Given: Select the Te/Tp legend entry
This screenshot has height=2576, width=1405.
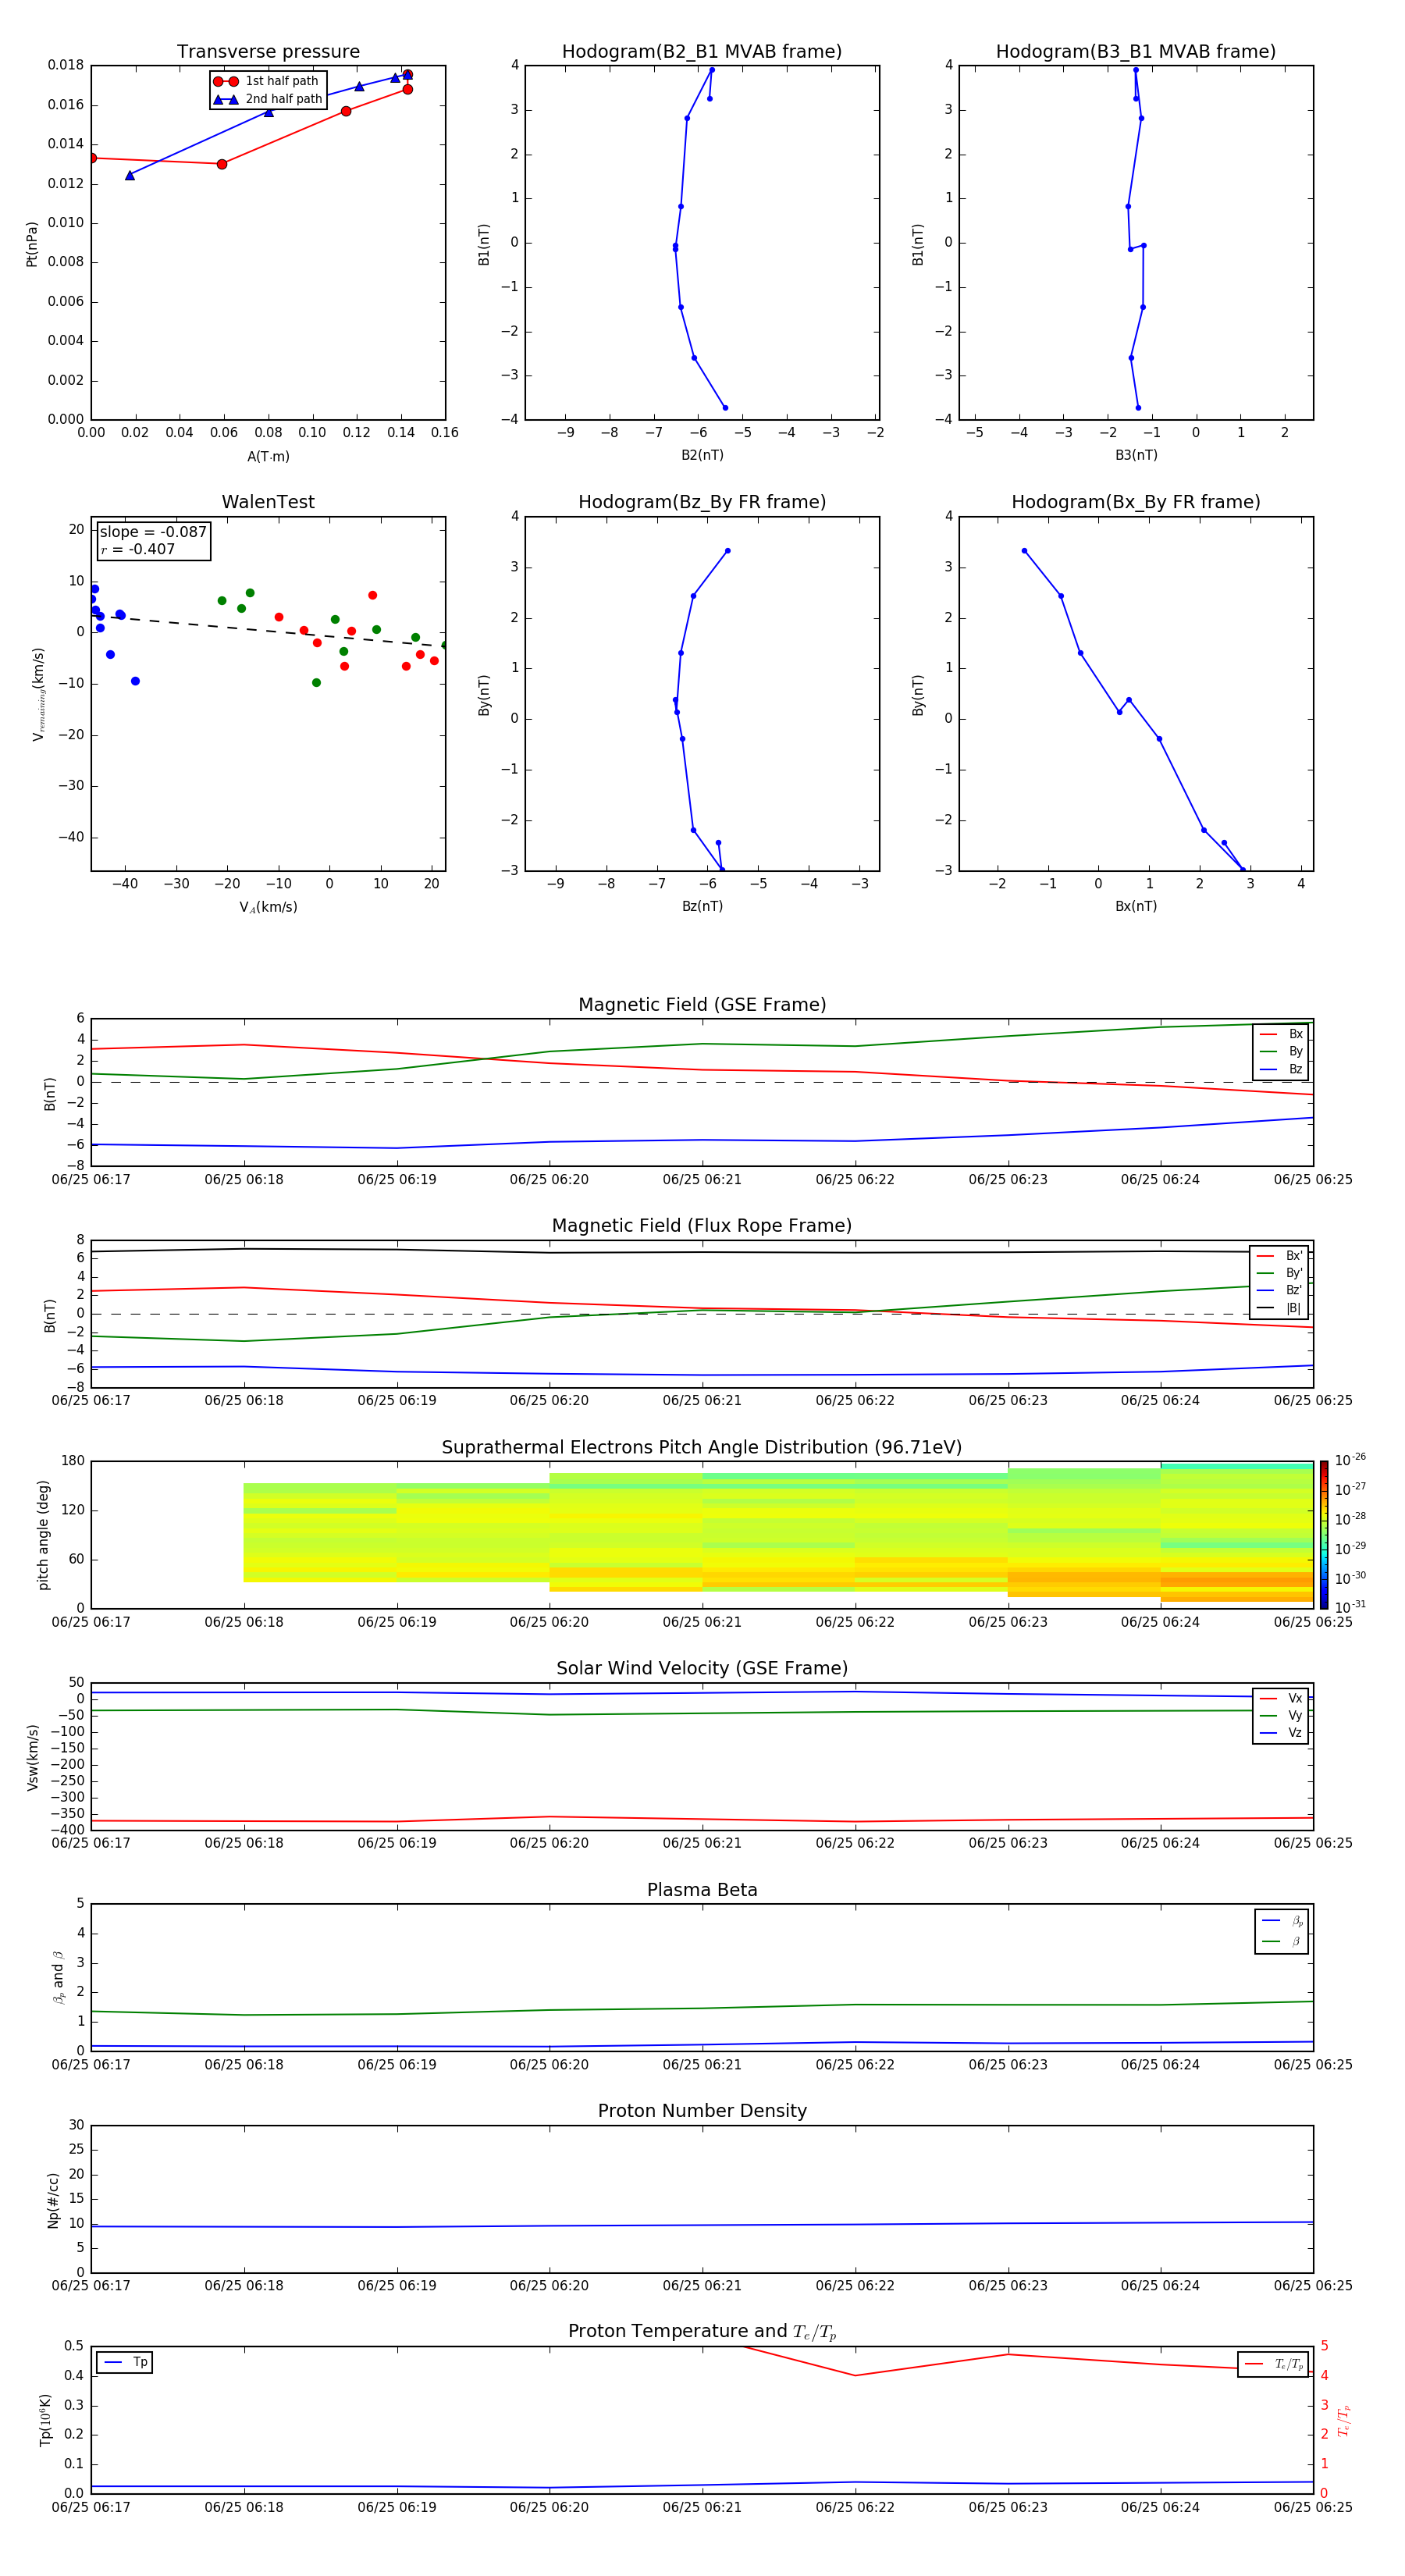Looking at the screenshot, I should 1274,2364.
